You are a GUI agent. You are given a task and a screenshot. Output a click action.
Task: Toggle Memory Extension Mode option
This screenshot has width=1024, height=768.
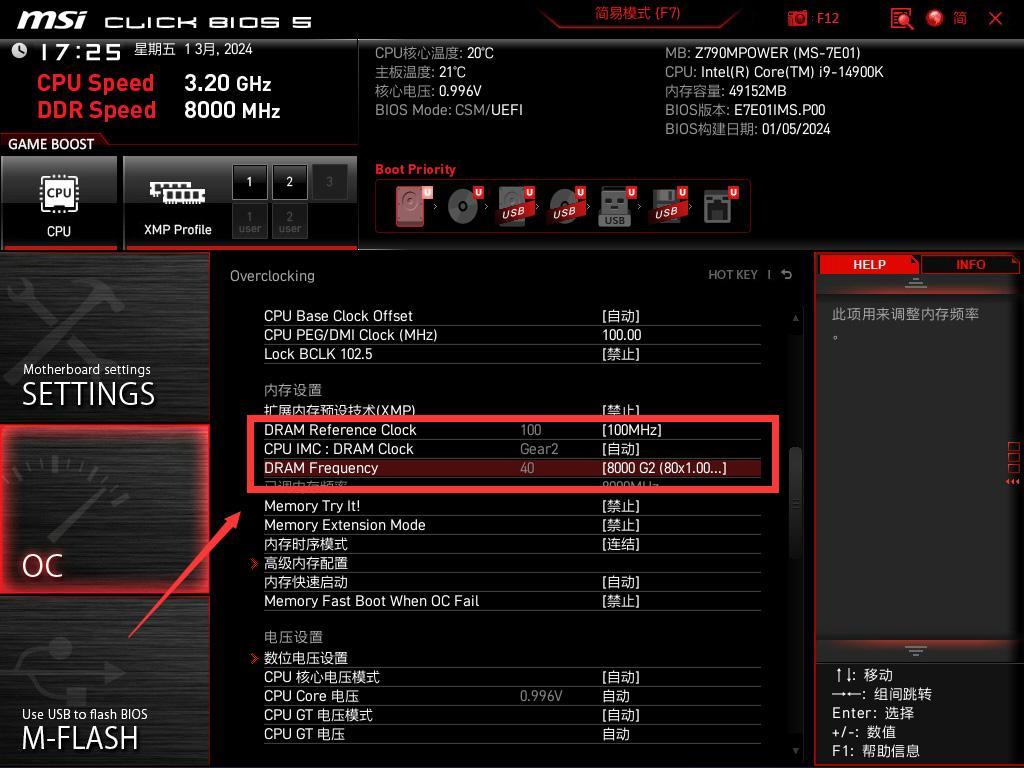512,525
